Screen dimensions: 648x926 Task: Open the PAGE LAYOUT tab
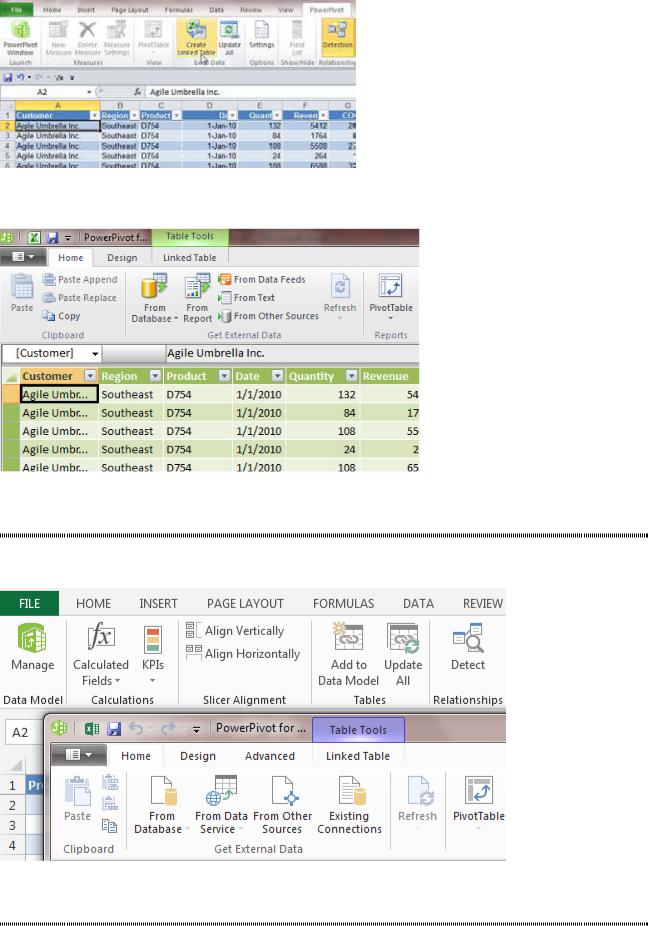point(245,603)
